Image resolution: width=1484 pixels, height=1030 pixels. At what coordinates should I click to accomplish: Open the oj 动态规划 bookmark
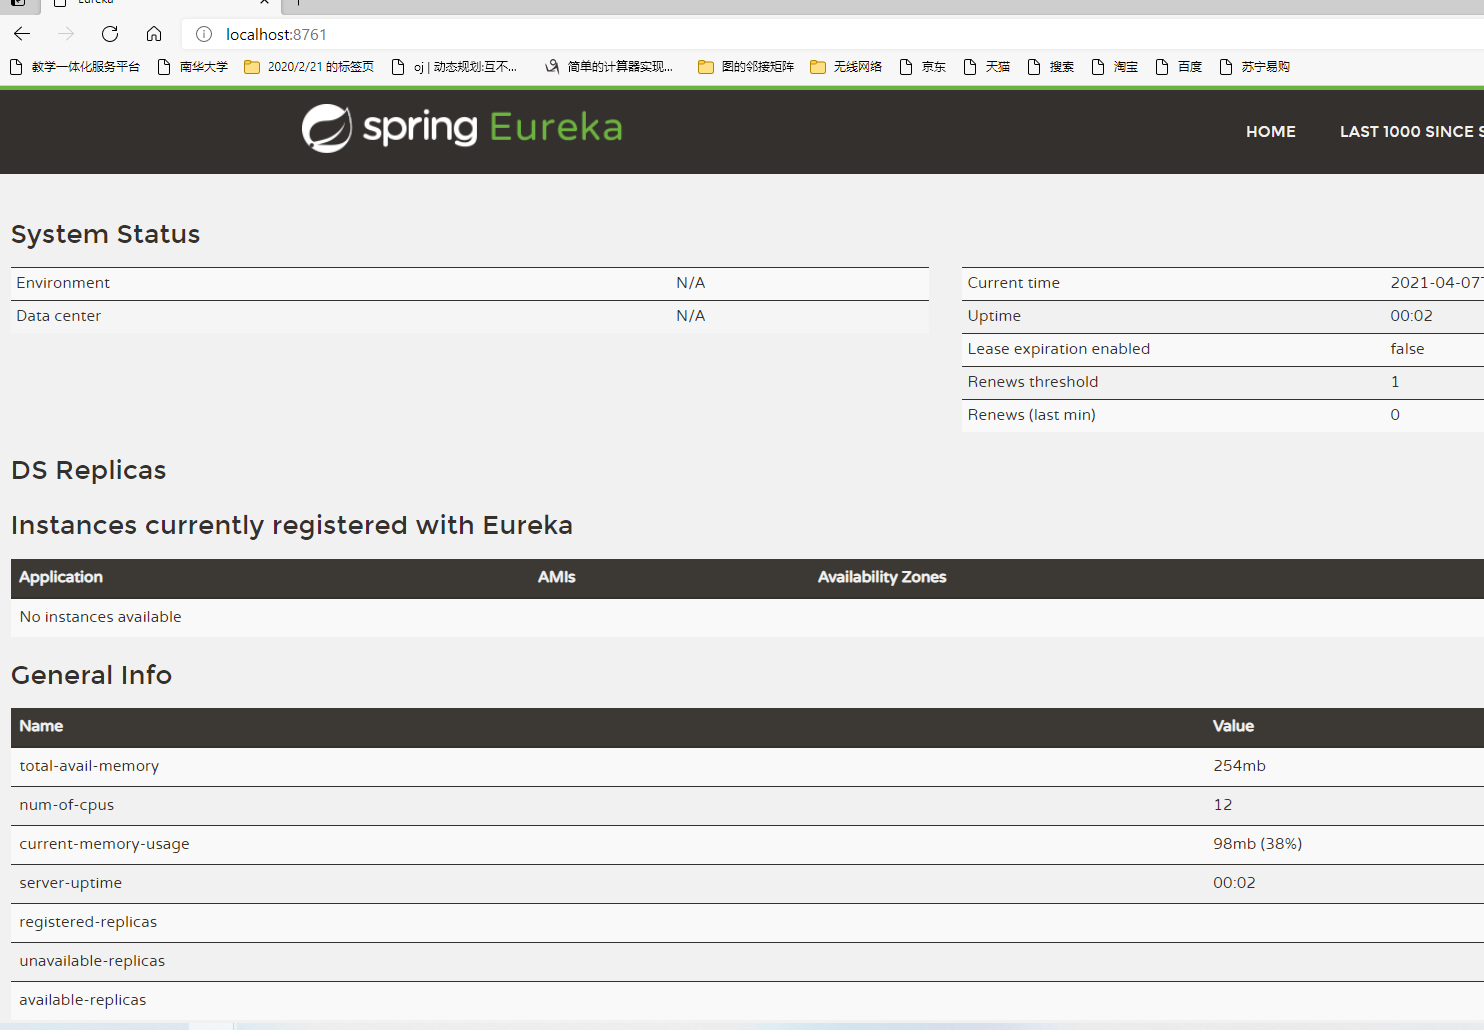pos(455,67)
